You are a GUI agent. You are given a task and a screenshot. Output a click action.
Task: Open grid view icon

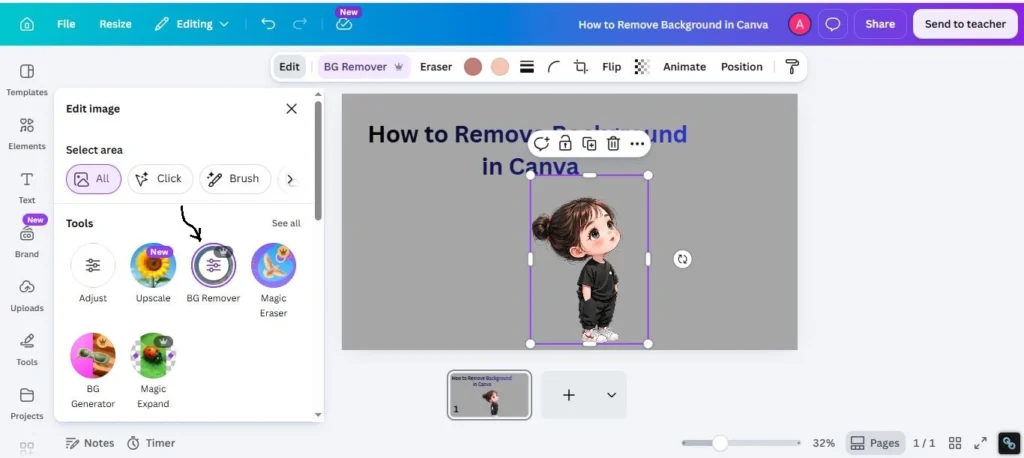coord(955,443)
